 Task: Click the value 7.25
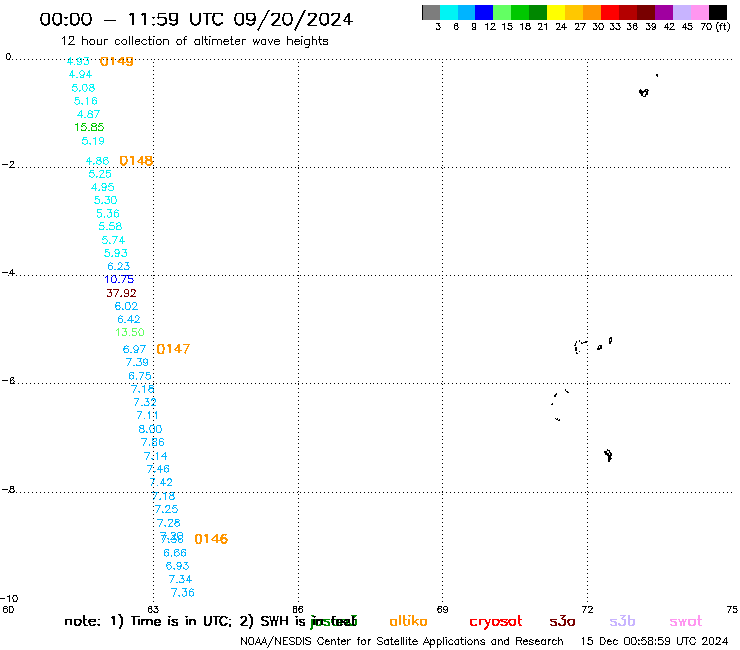point(167,509)
